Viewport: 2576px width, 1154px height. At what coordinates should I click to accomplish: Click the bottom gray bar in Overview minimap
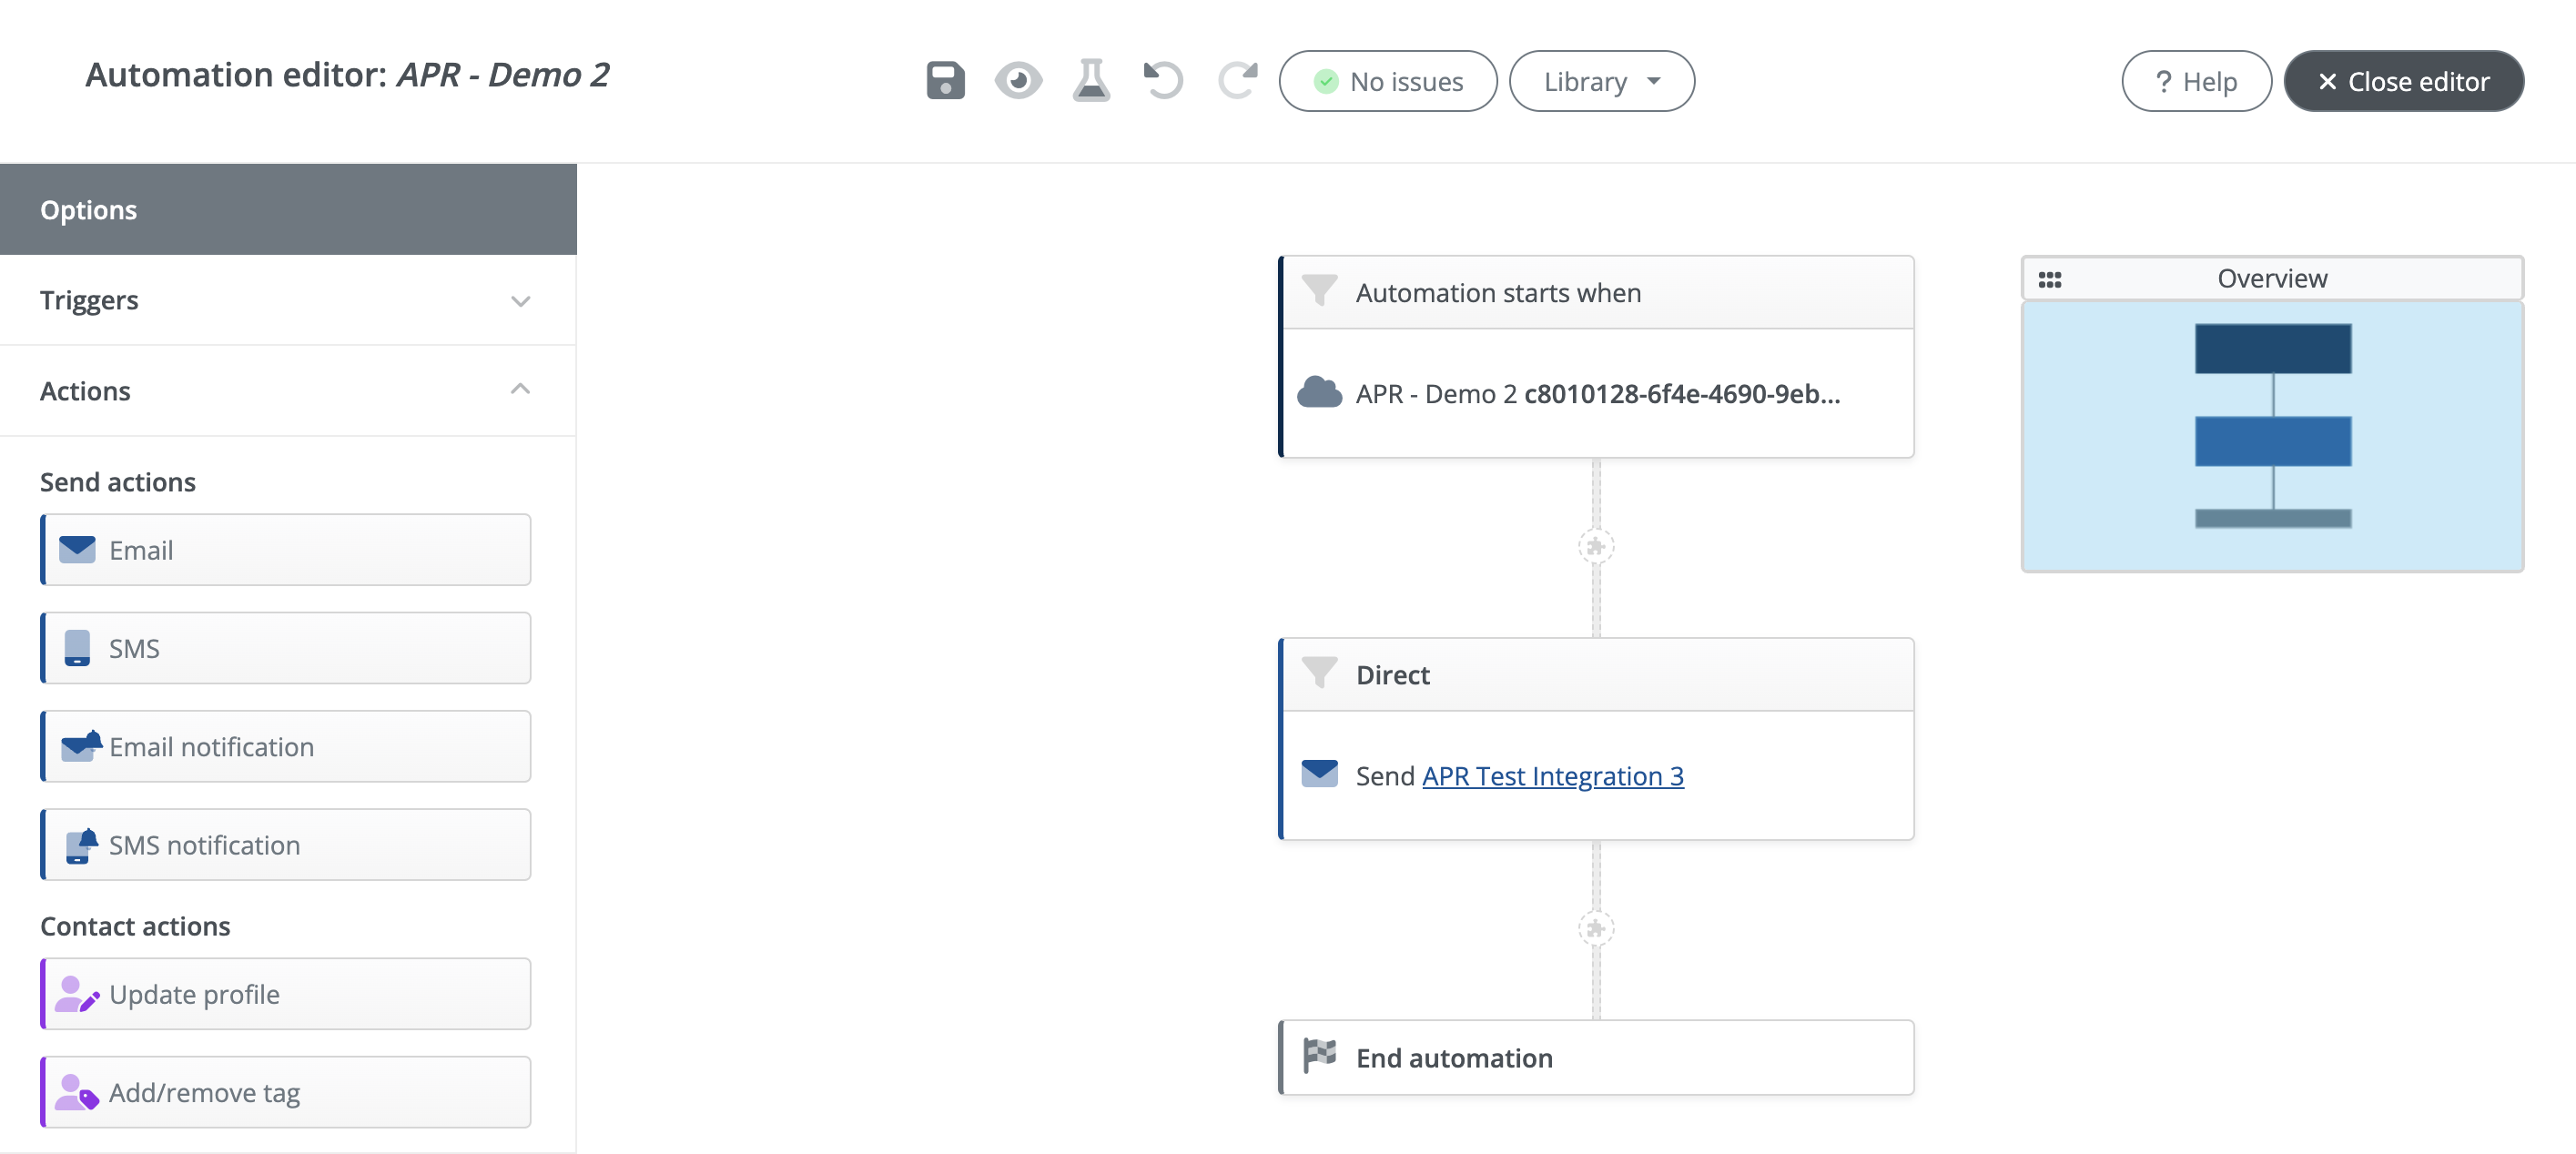point(2273,518)
